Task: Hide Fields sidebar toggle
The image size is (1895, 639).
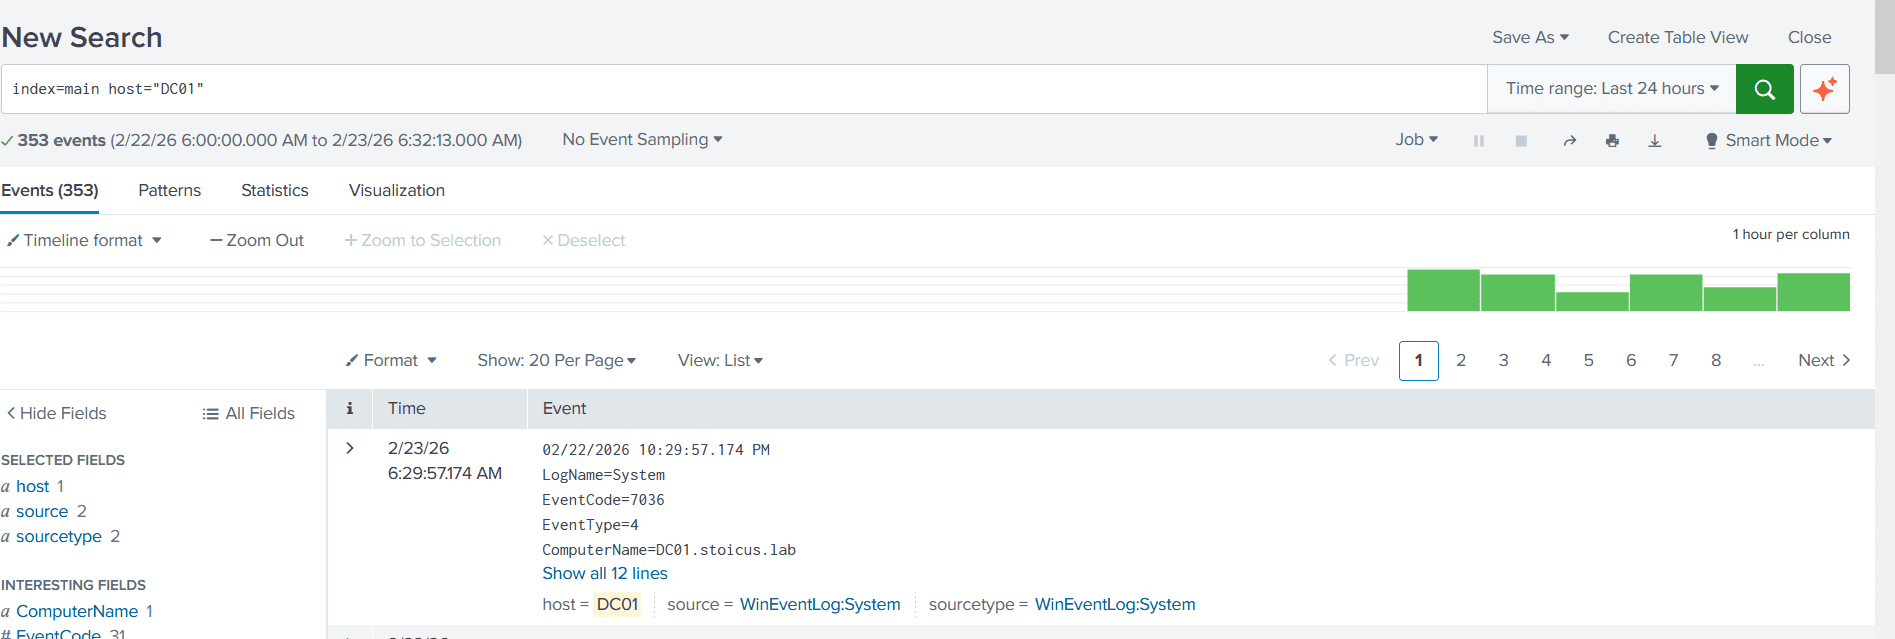Action: [56, 413]
